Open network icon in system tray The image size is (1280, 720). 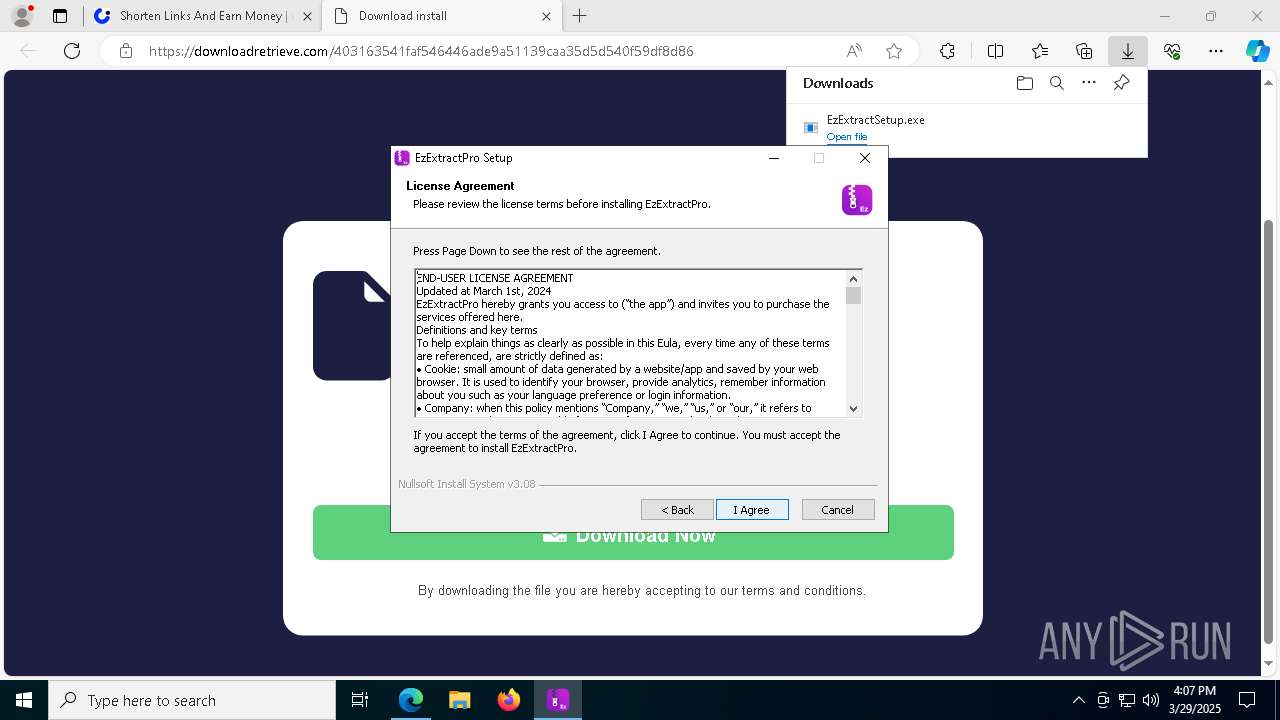[1127, 700]
